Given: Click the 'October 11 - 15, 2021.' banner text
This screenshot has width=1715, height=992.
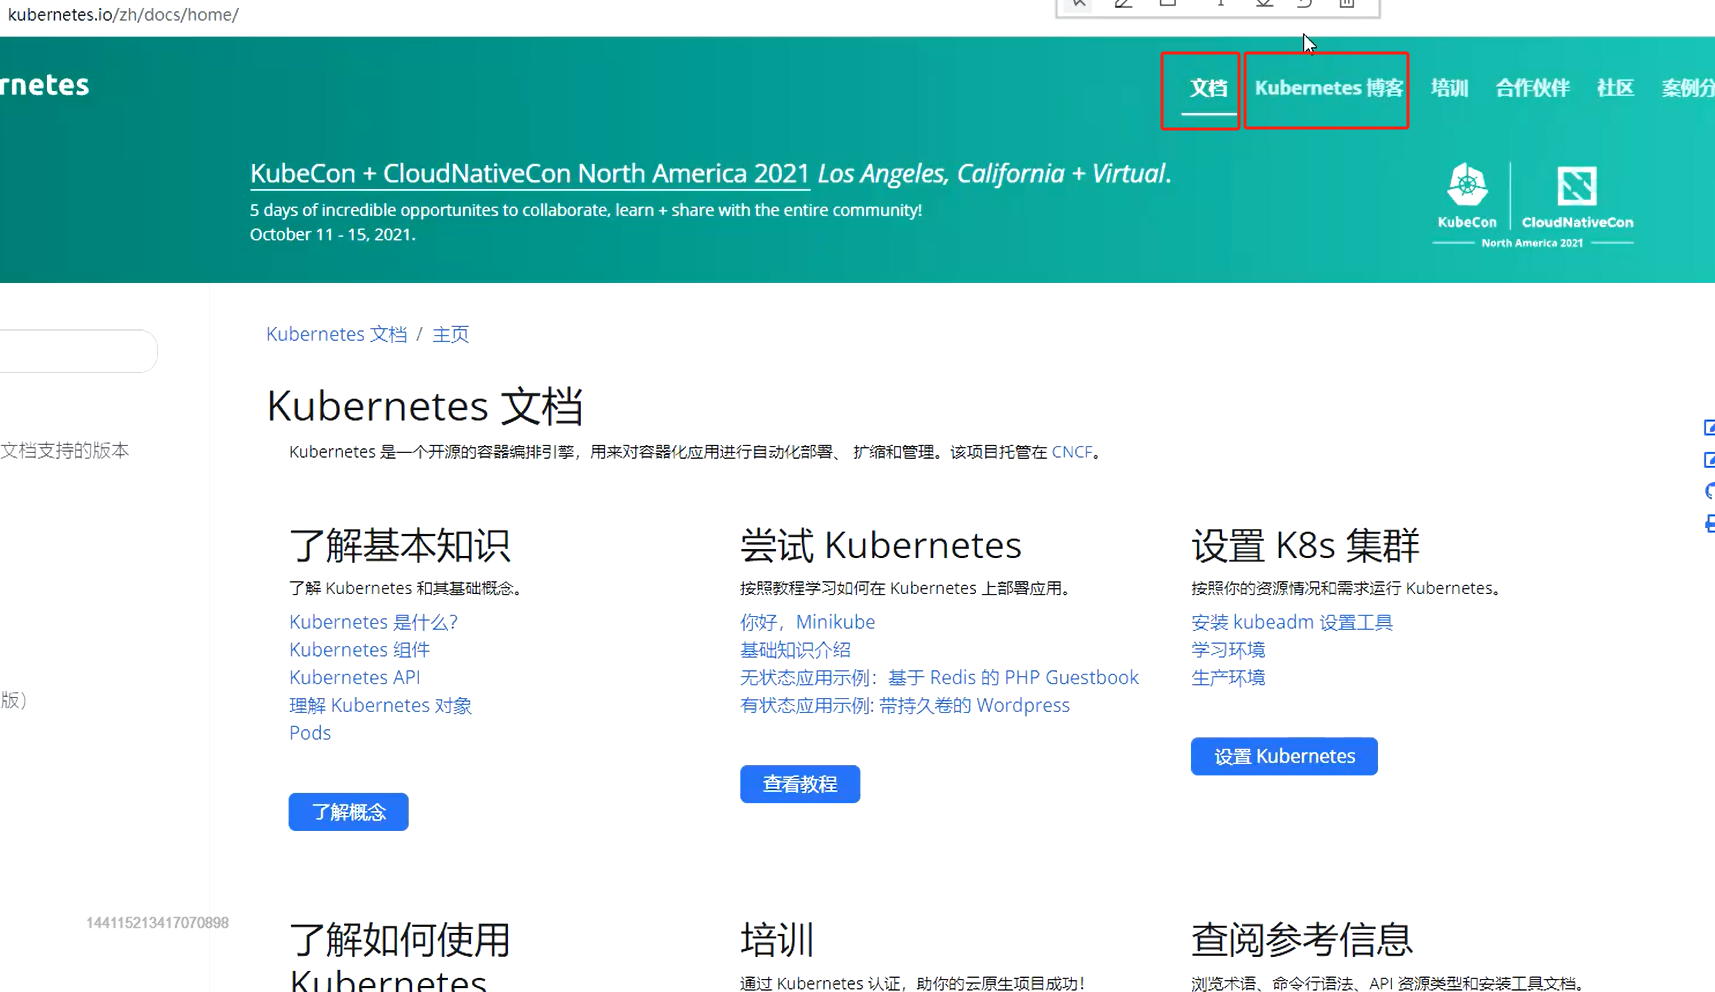Looking at the screenshot, I should (332, 234).
